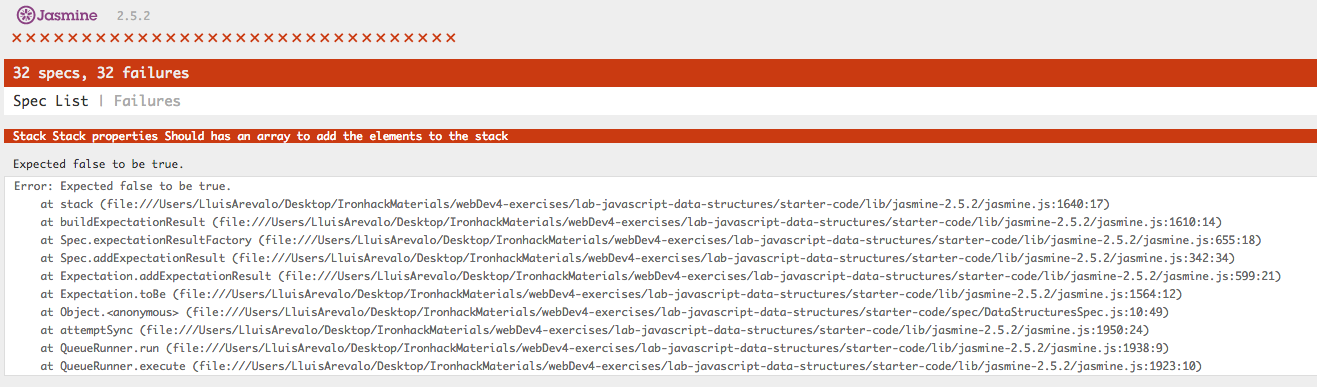Open 'Should has an array to add' spec link
This screenshot has height=387, width=1317.
337,137
